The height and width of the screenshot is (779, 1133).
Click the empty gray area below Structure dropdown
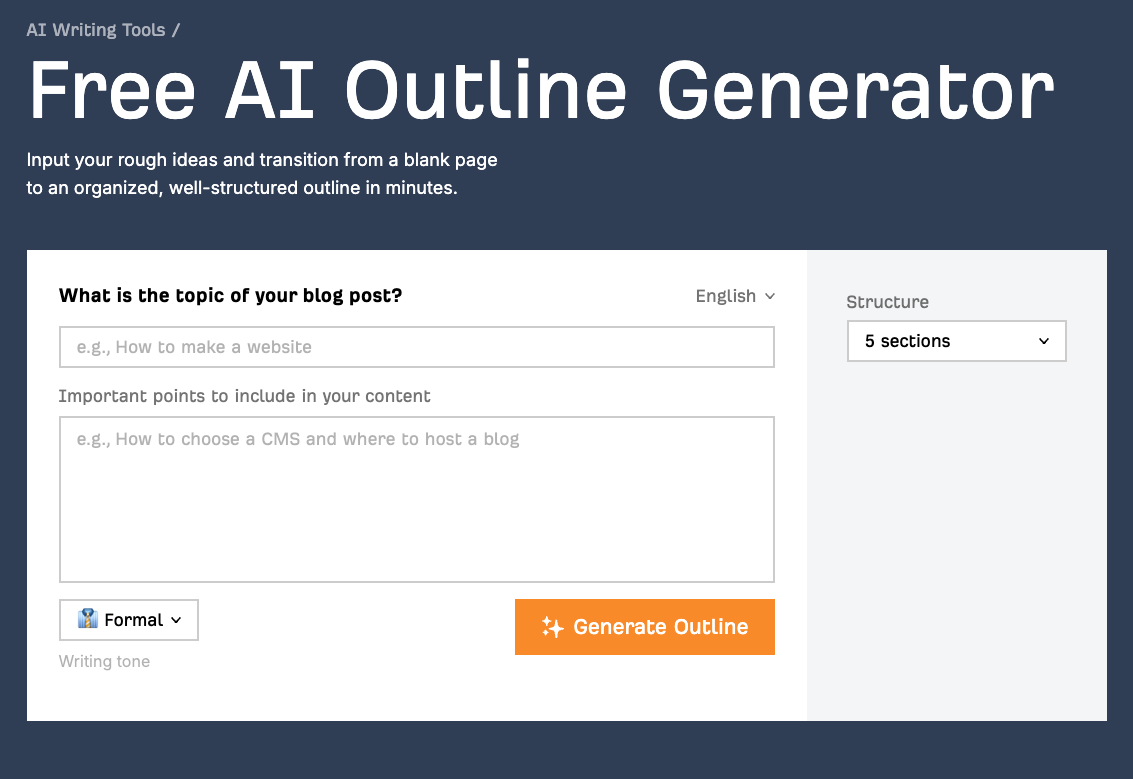pos(956,542)
